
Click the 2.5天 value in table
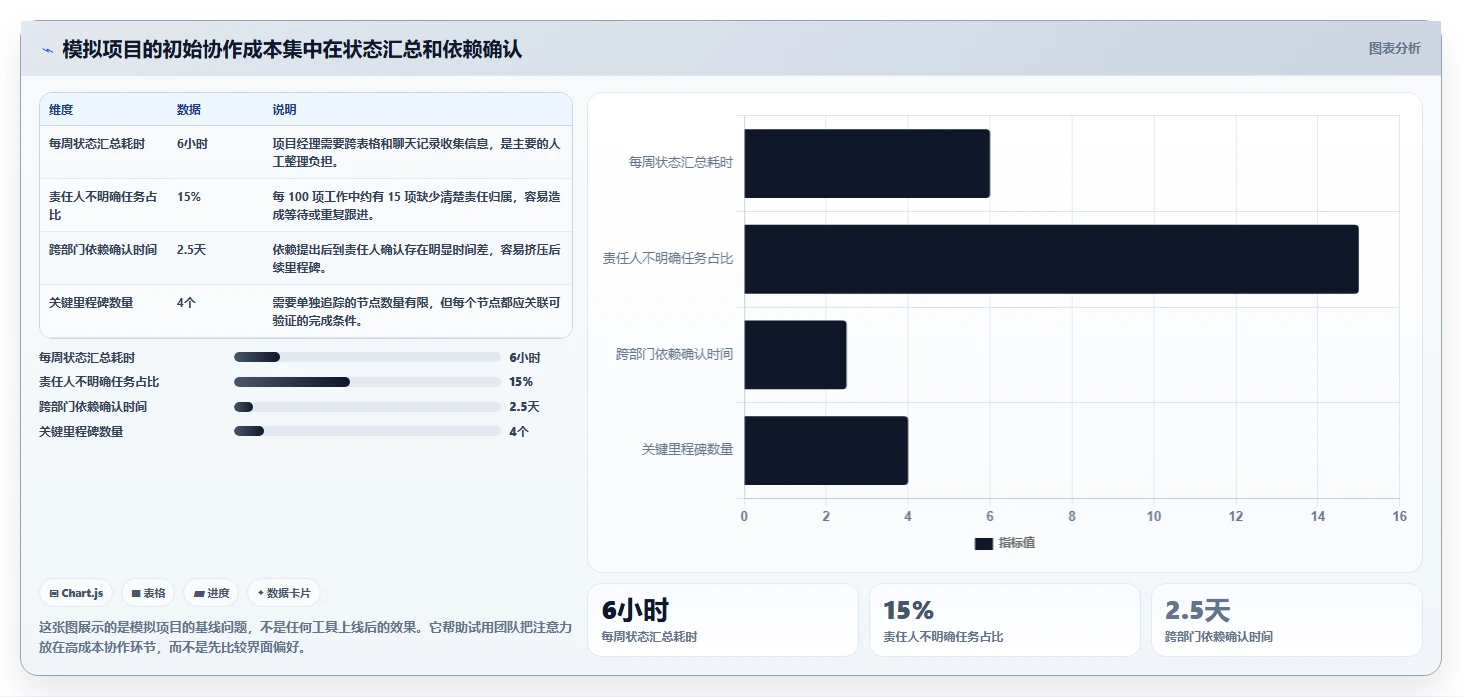click(x=191, y=250)
